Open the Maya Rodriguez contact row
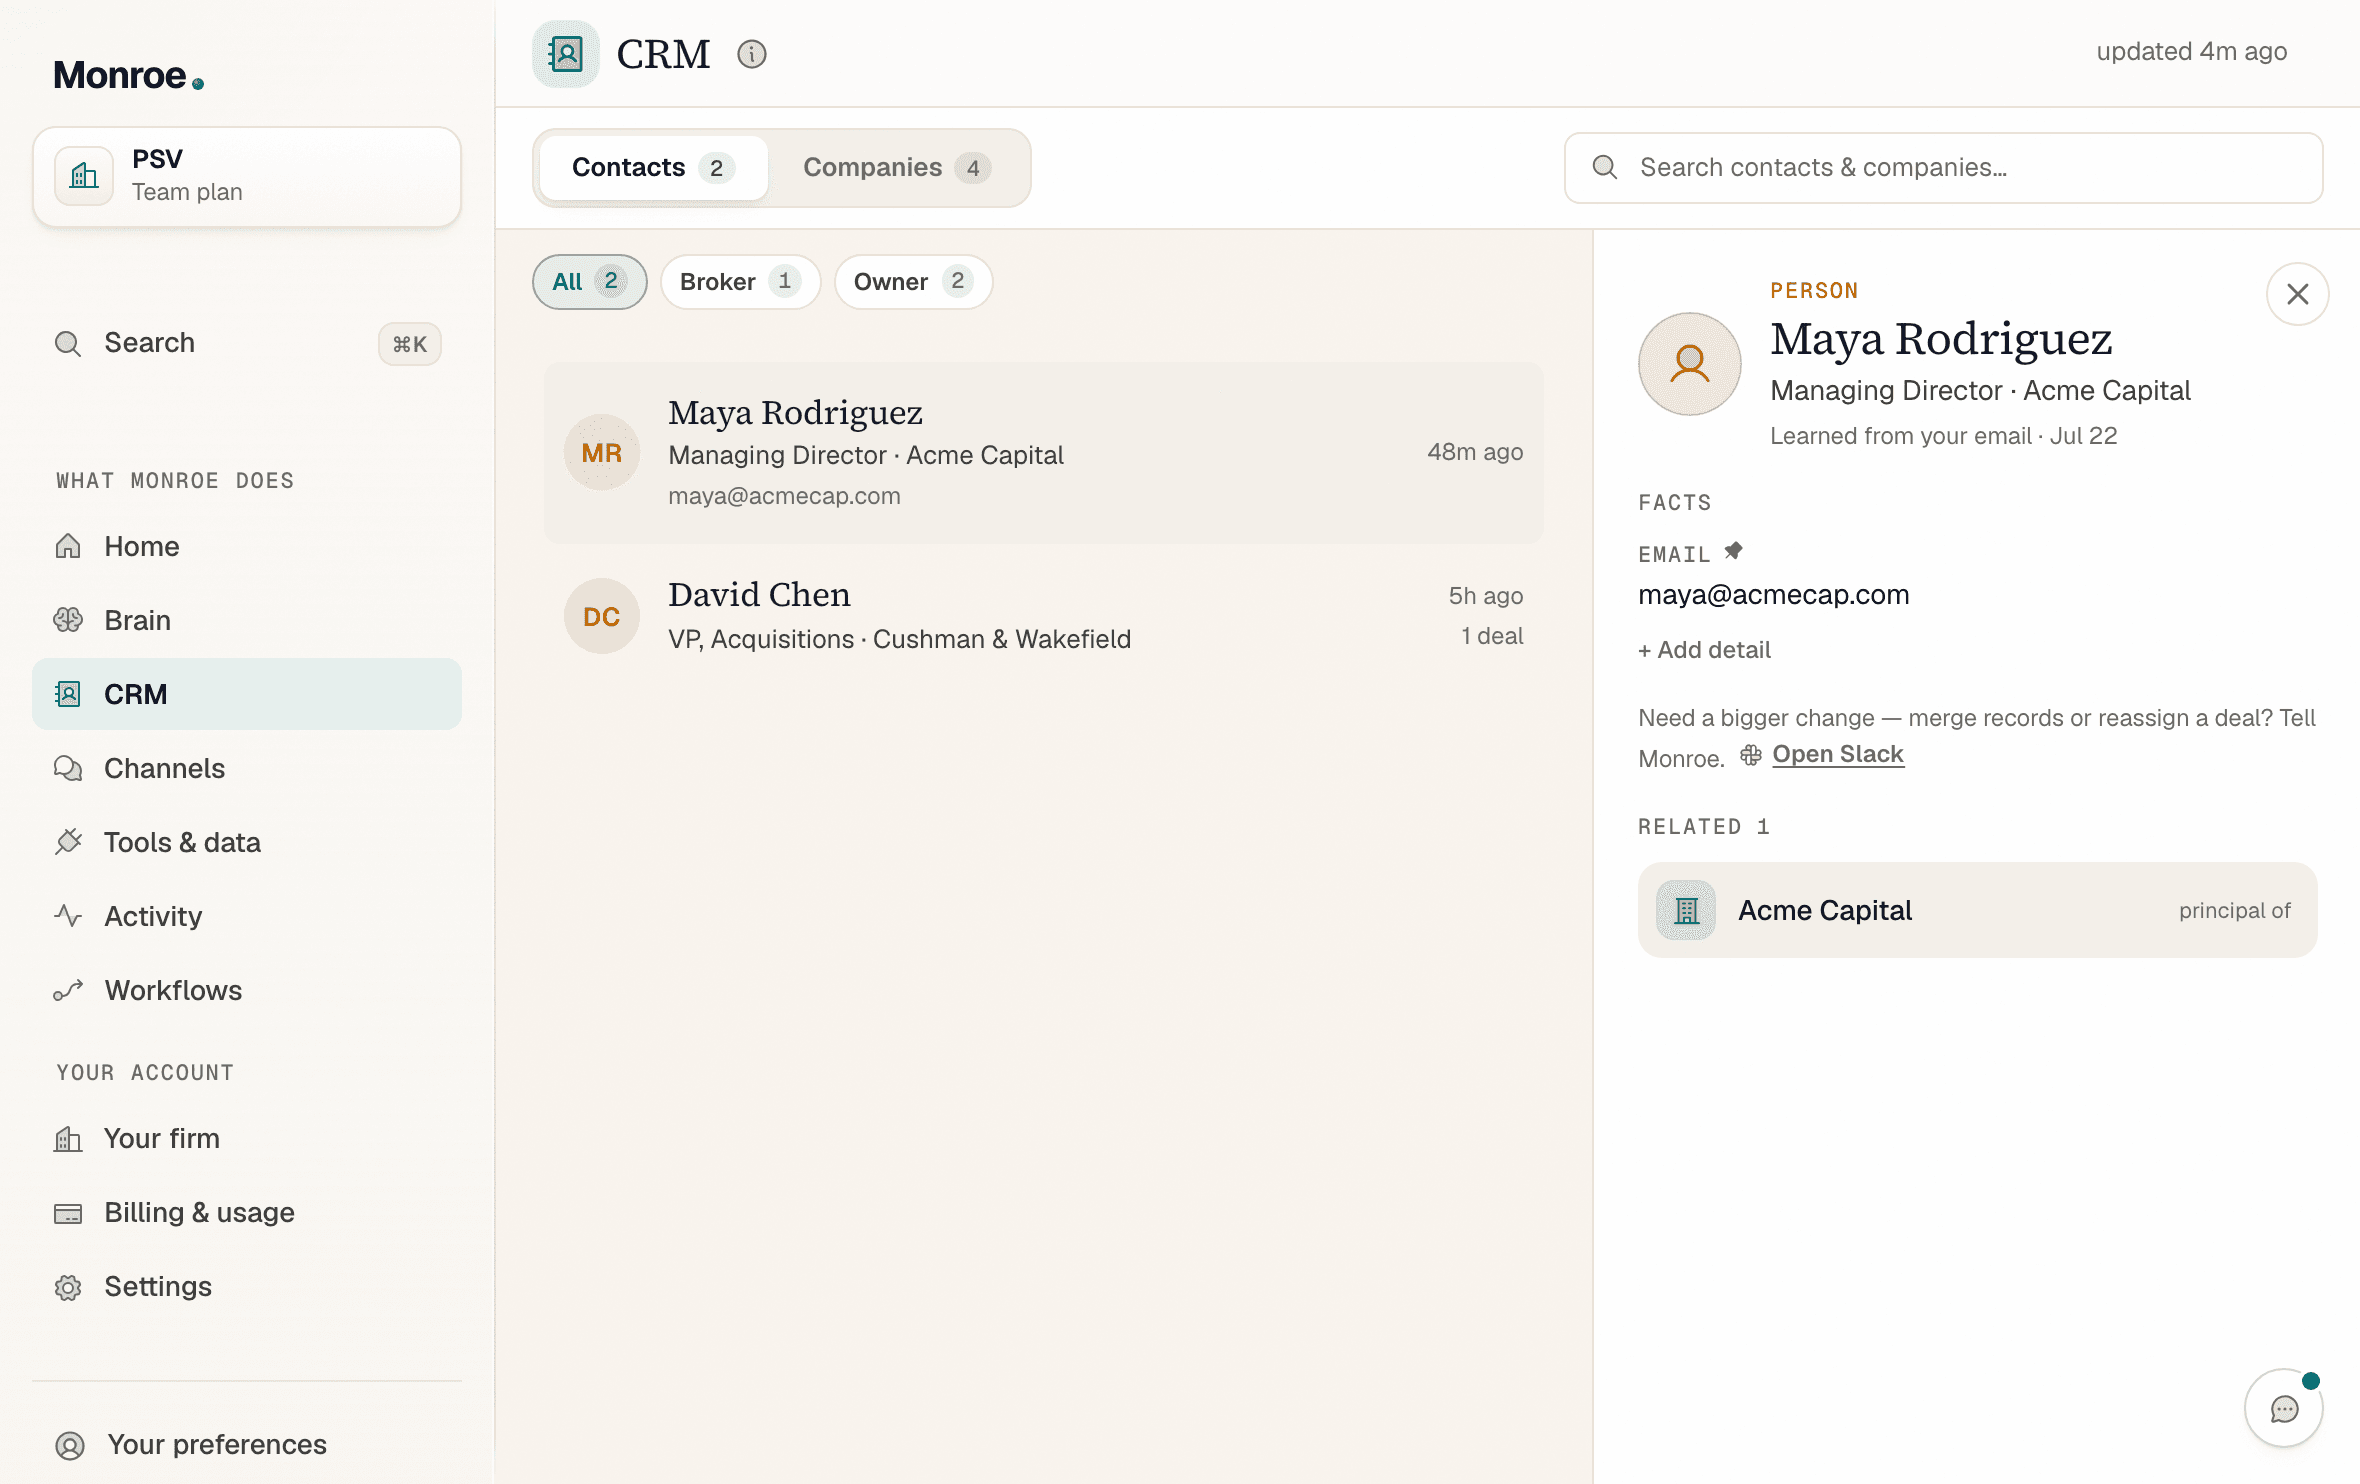 point(1044,453)
